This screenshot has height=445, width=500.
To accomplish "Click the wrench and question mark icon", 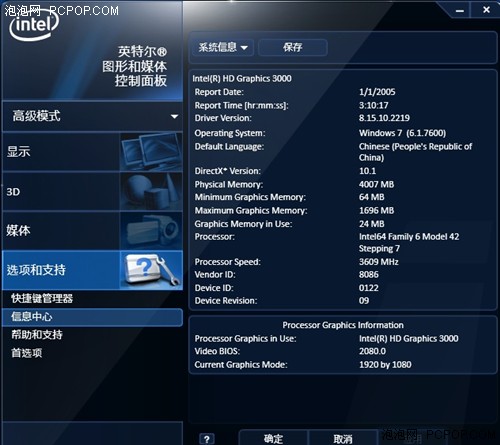I will (151, 270).
